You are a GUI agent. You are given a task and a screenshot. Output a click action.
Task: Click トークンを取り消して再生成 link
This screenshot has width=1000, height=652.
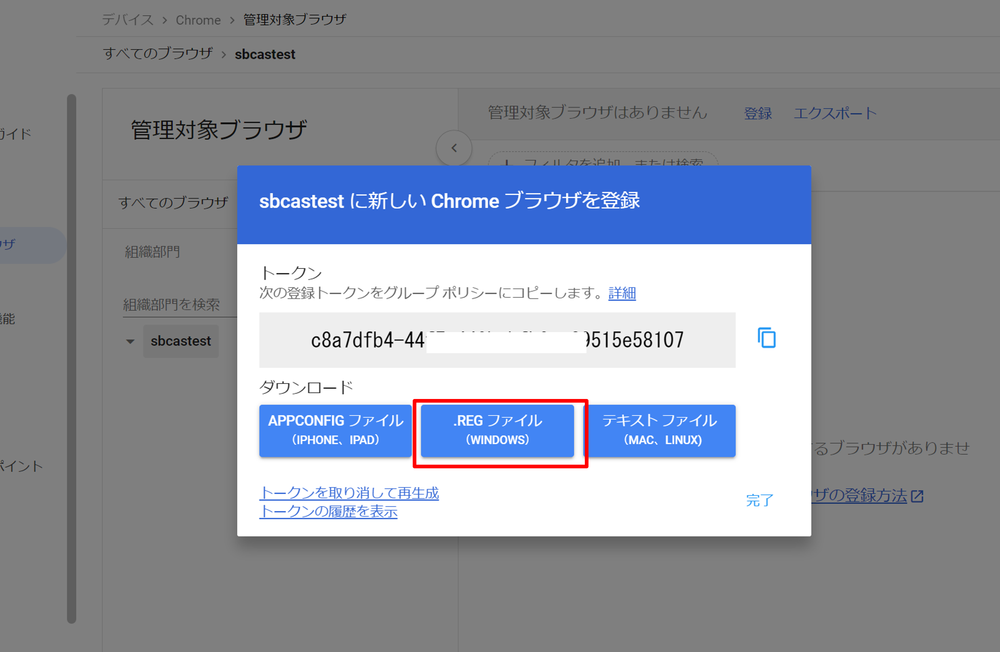pos(349,493)
